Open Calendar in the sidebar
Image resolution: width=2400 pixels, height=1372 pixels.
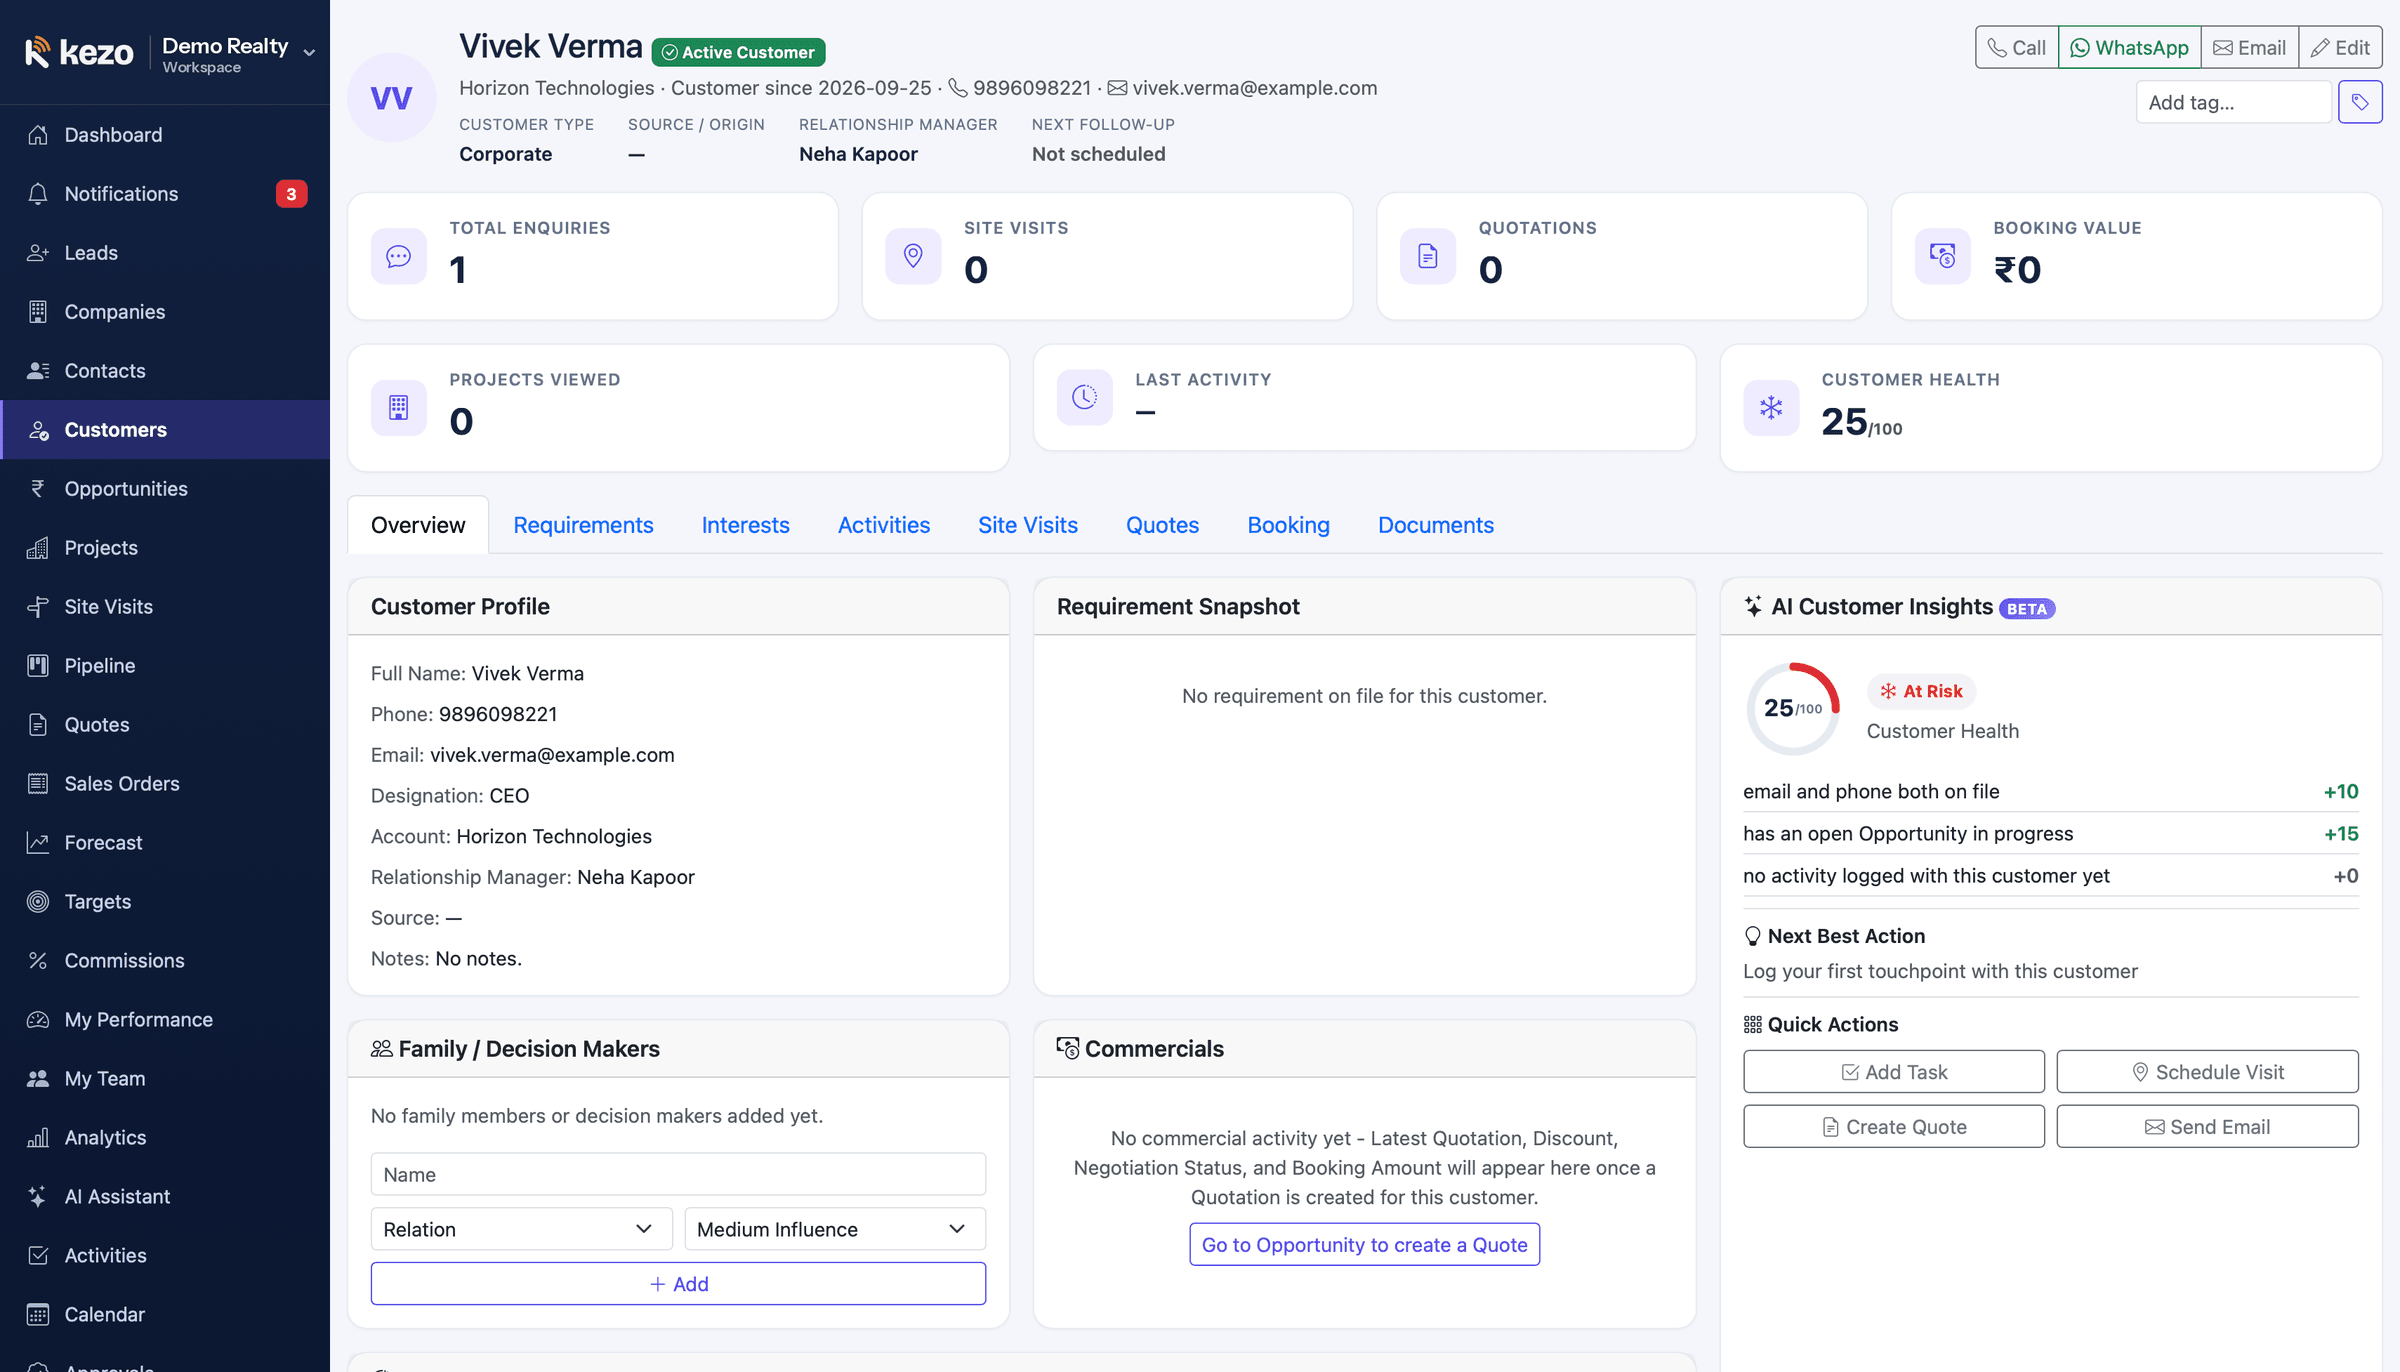click(x=165, y=1315)
